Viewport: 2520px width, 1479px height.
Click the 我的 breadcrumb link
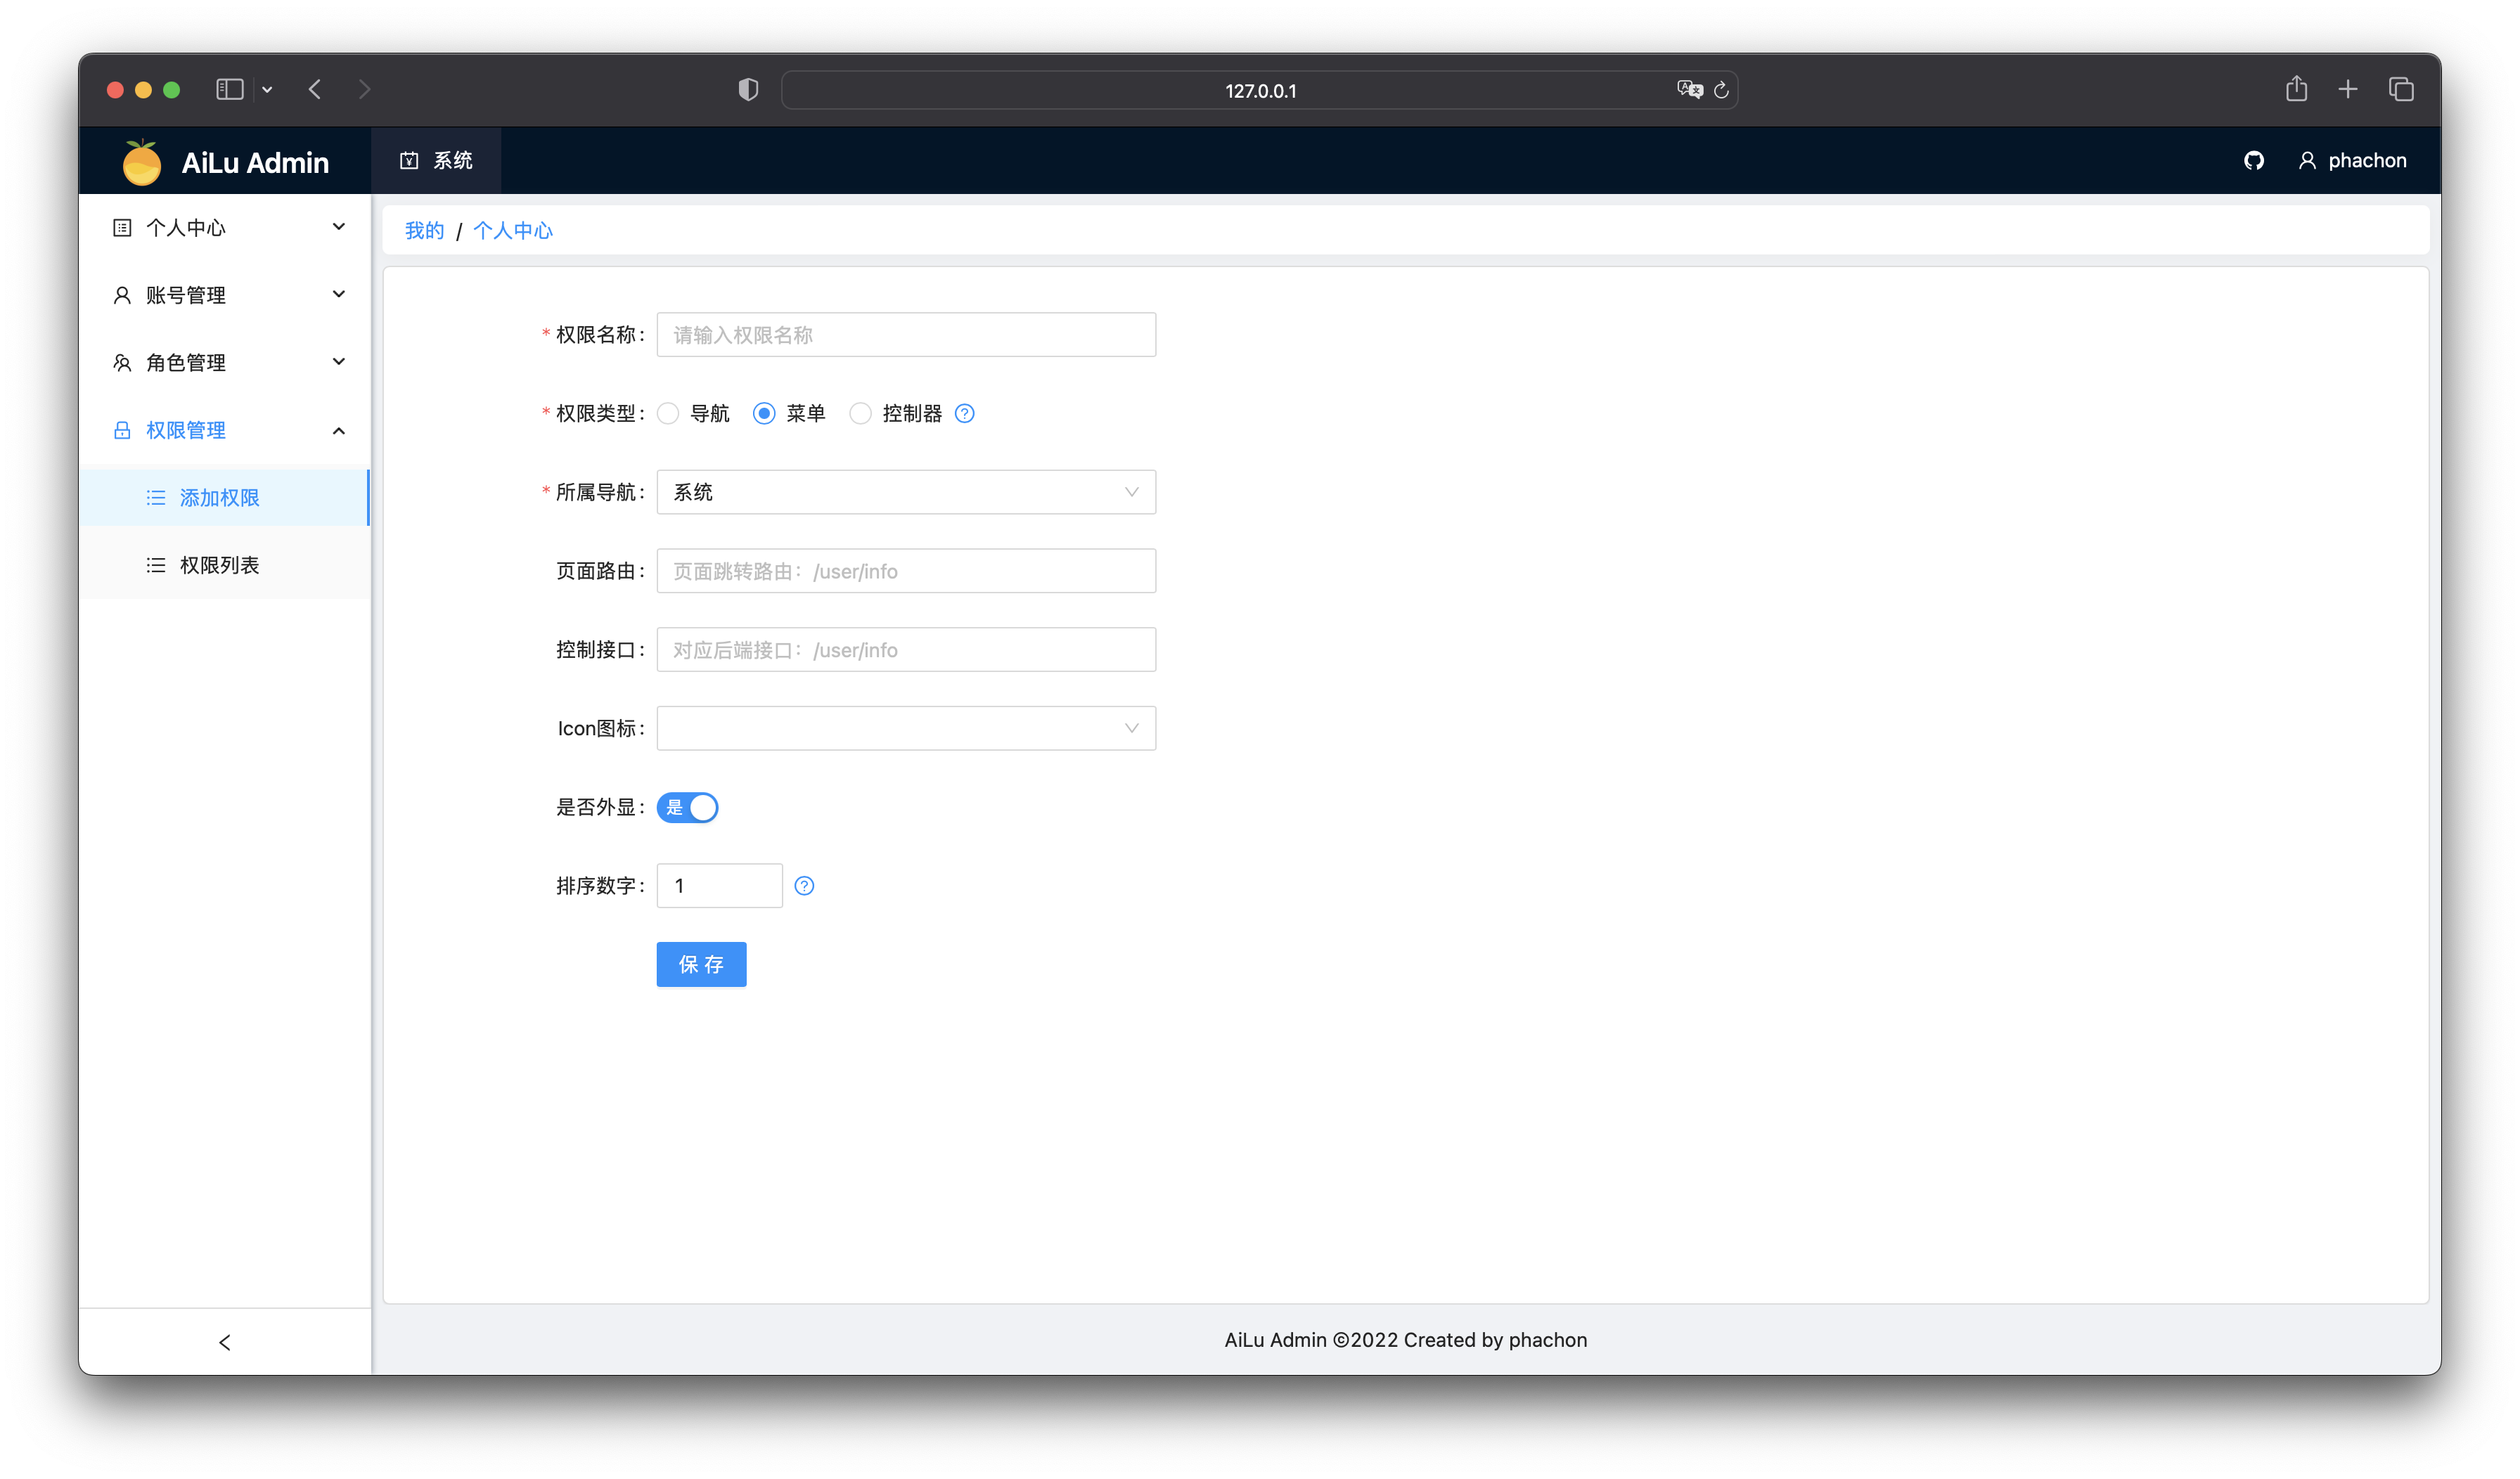pos(424,231)
